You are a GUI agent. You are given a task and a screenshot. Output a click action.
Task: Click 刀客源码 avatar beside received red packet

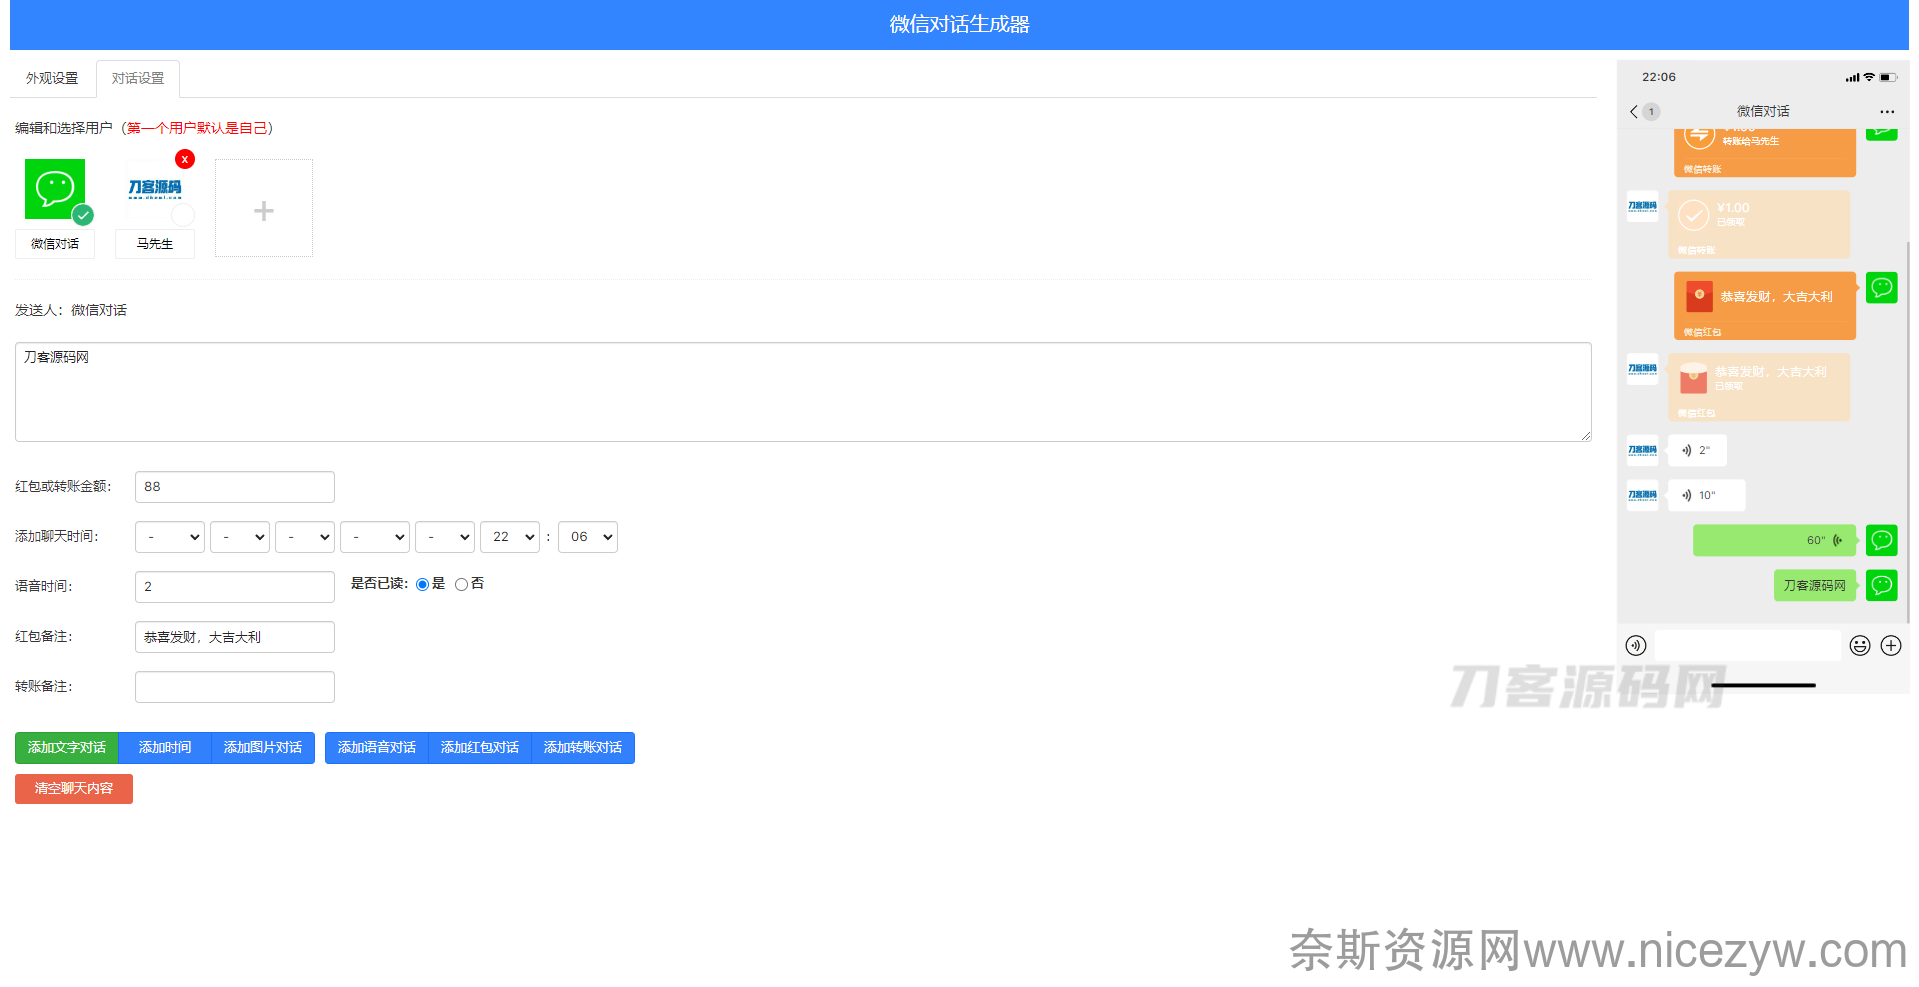pyautogui.click(x=1642, y=369)
